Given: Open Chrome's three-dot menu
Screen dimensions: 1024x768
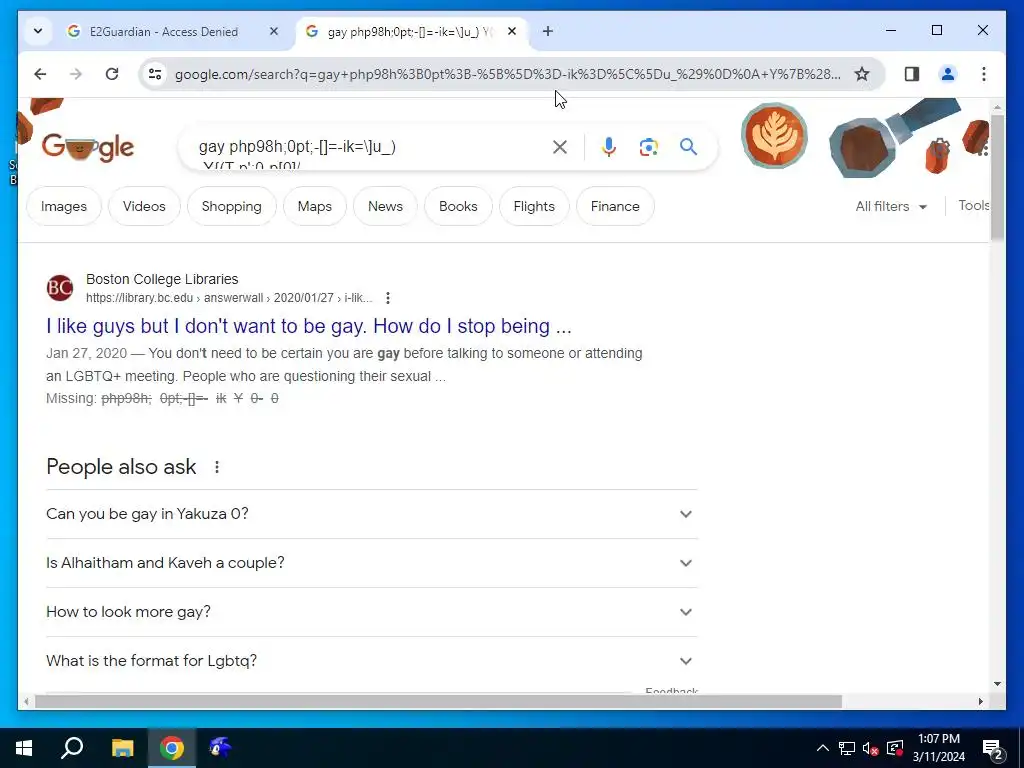Looking at the screenshot, I should [984, 74].
